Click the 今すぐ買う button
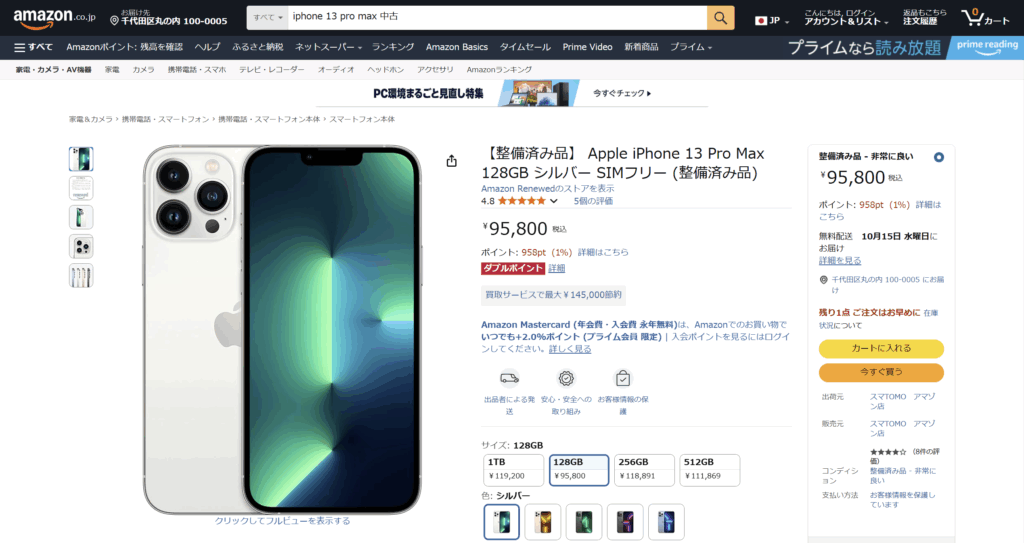 [881, 372]
